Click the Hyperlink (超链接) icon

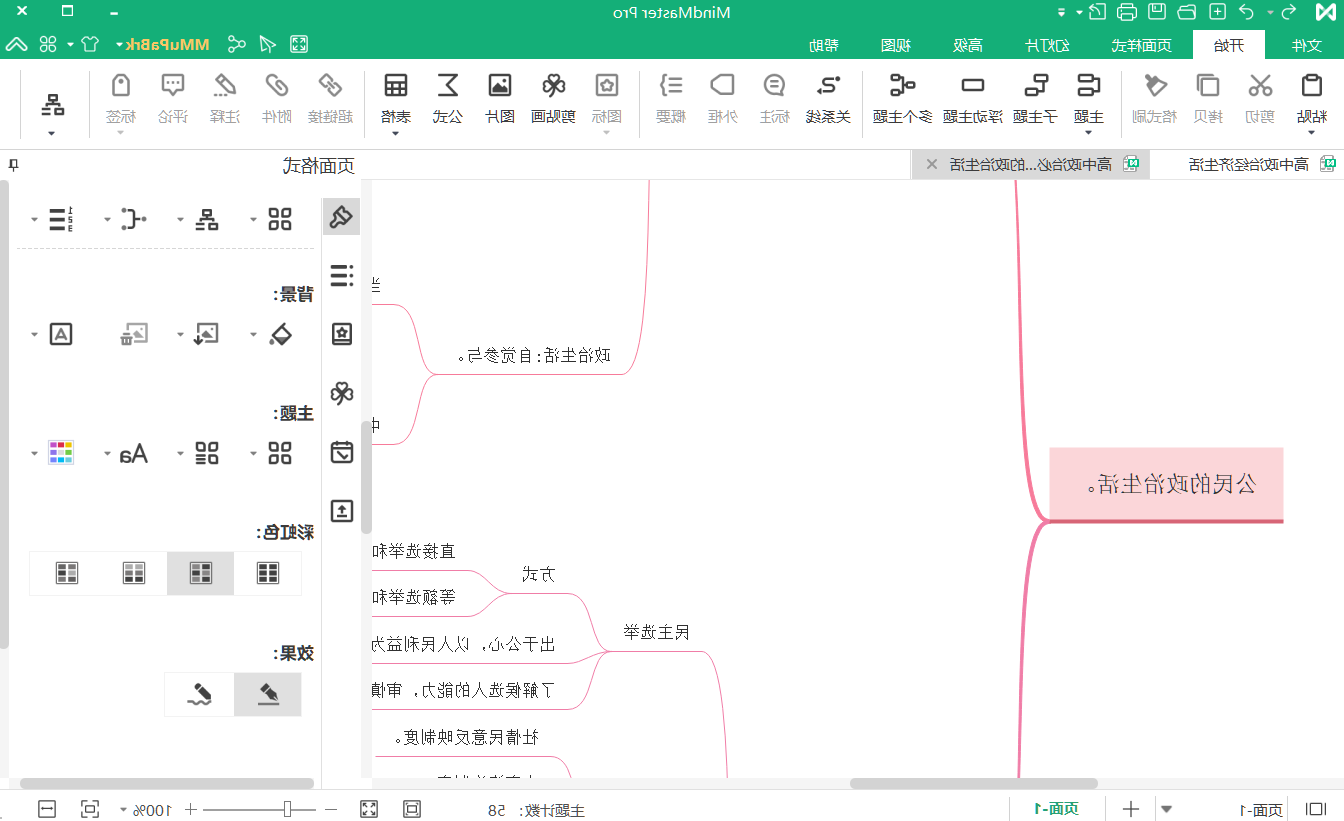[x=329, y=85]
